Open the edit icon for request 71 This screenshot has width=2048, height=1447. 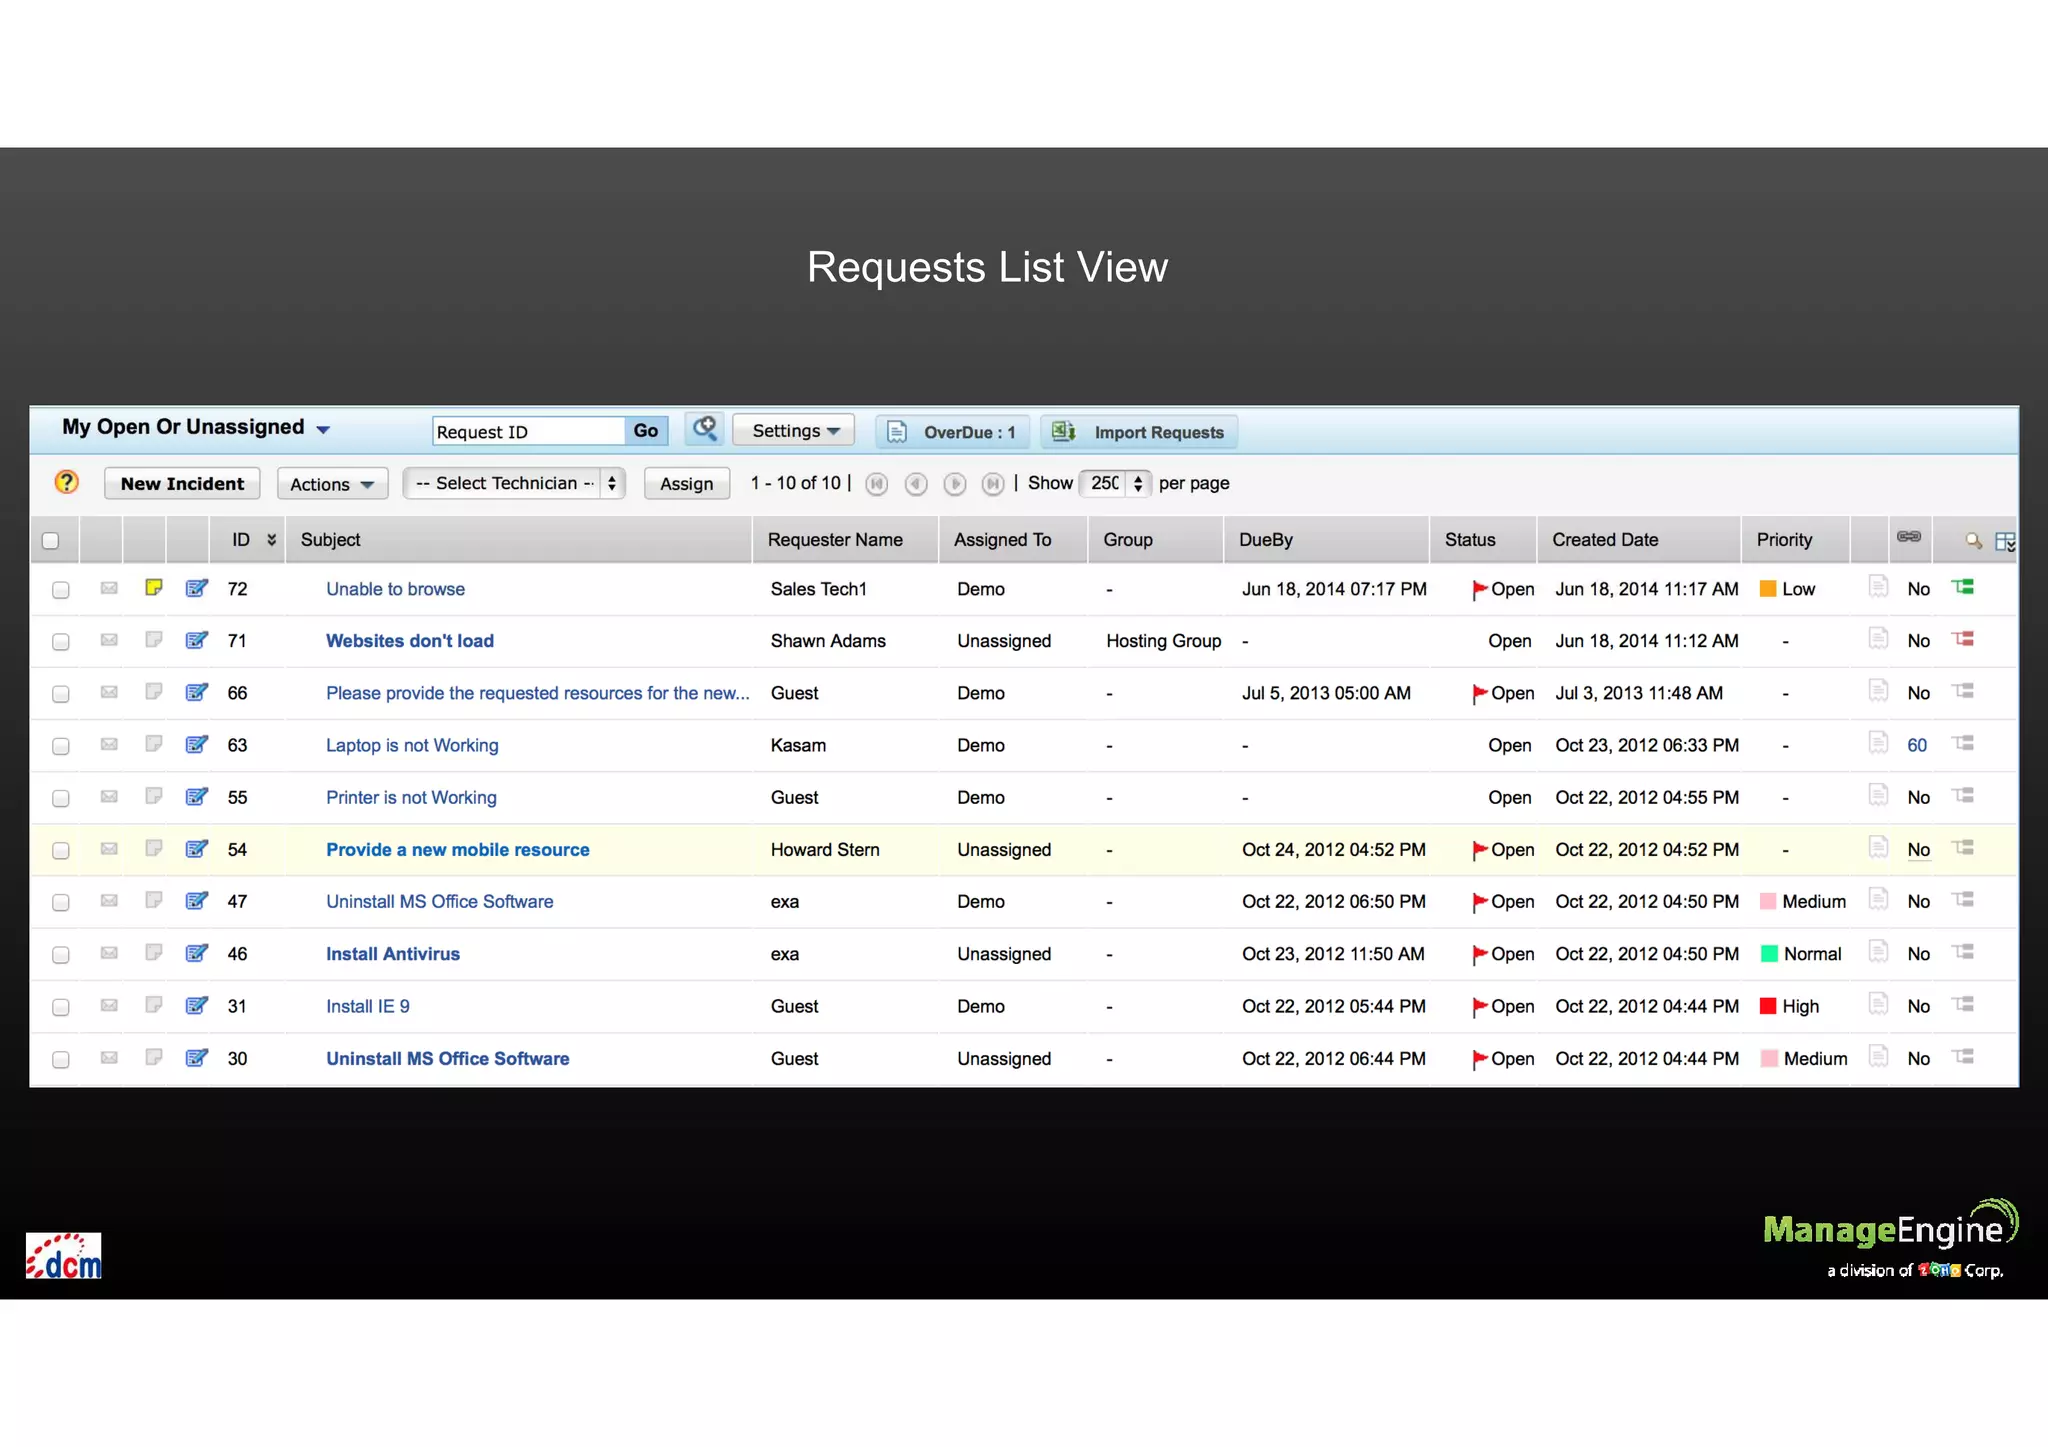click(197, 640)
